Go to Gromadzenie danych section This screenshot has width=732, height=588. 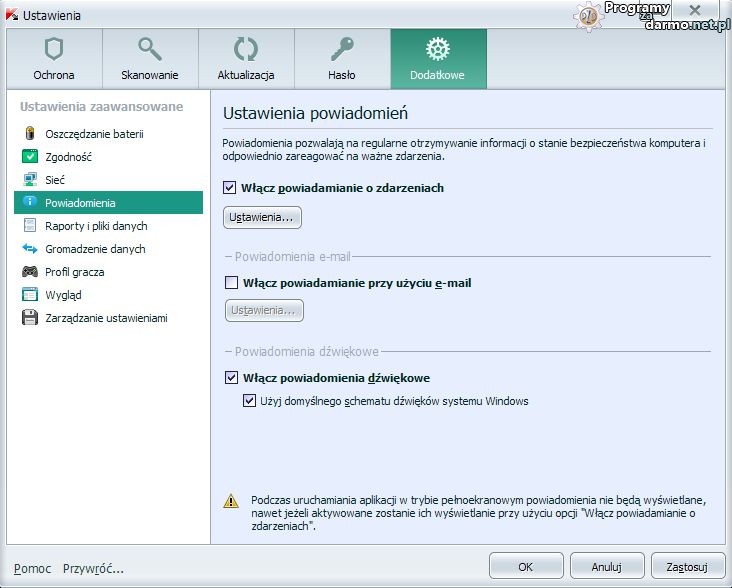click(108, 249)
